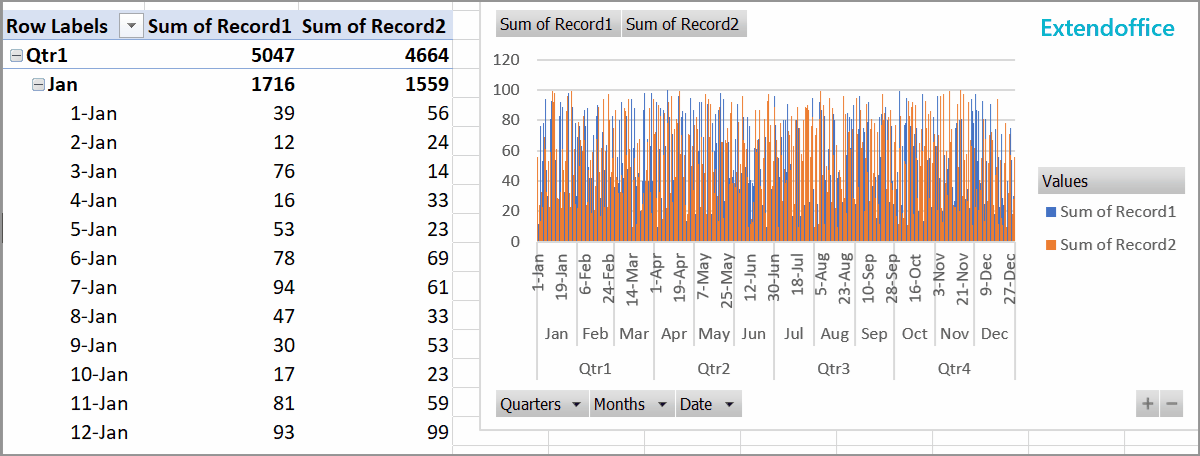The image size is (1200, 456).
Task: Select the Sum of Record1 column header
Action: click(x=221, y=27)
